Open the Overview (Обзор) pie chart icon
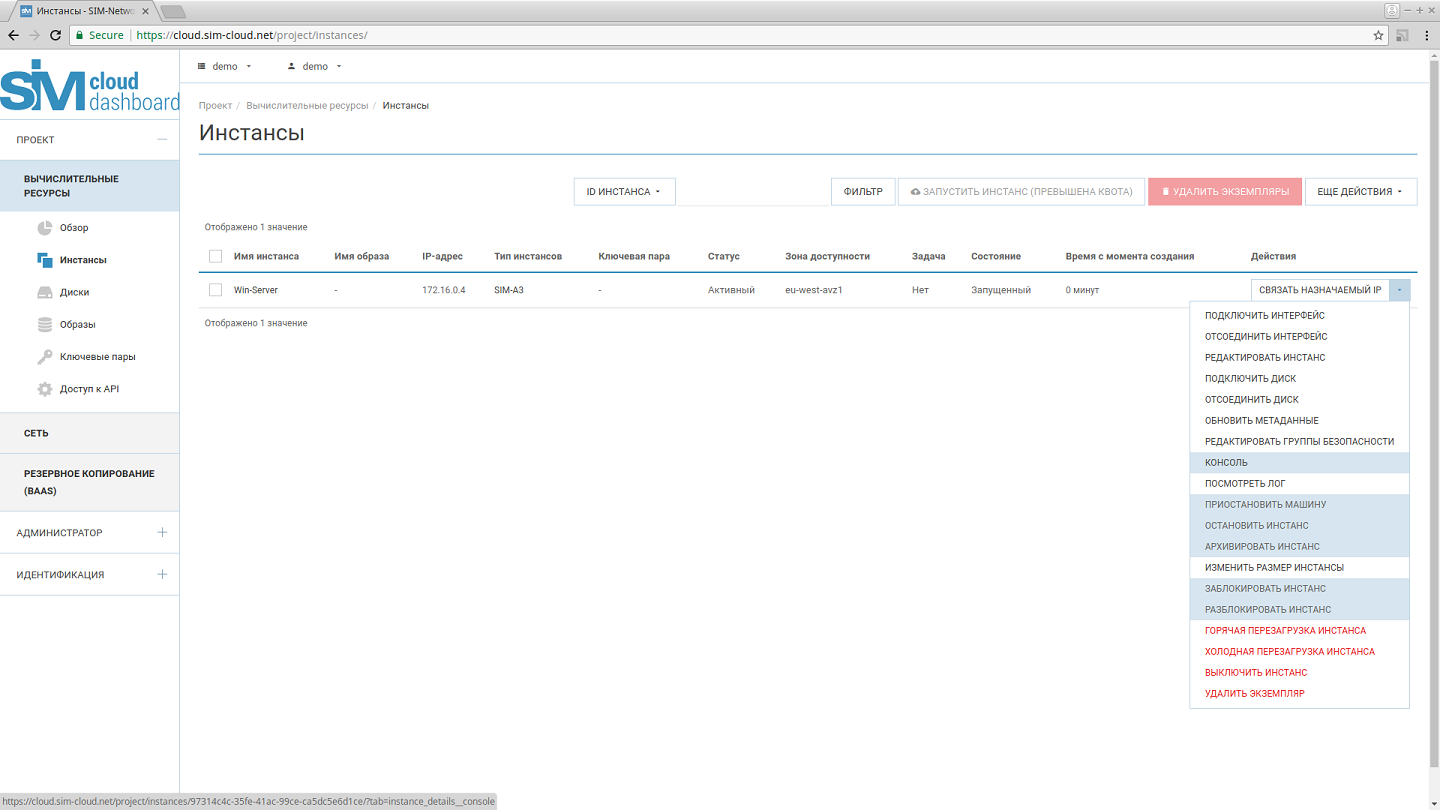Image resolution: width=1440 pixels, height=810 pixels. [x=45, y=228]
